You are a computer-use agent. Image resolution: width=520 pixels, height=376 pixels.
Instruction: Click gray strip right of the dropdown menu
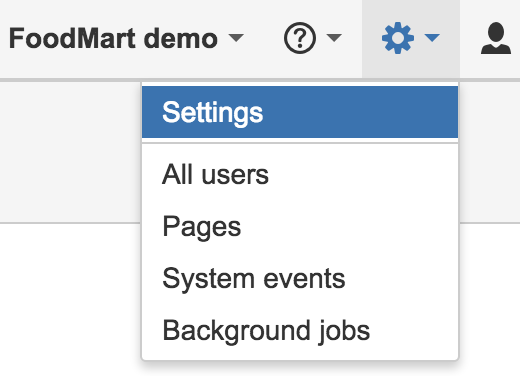(x=490, y=152)
